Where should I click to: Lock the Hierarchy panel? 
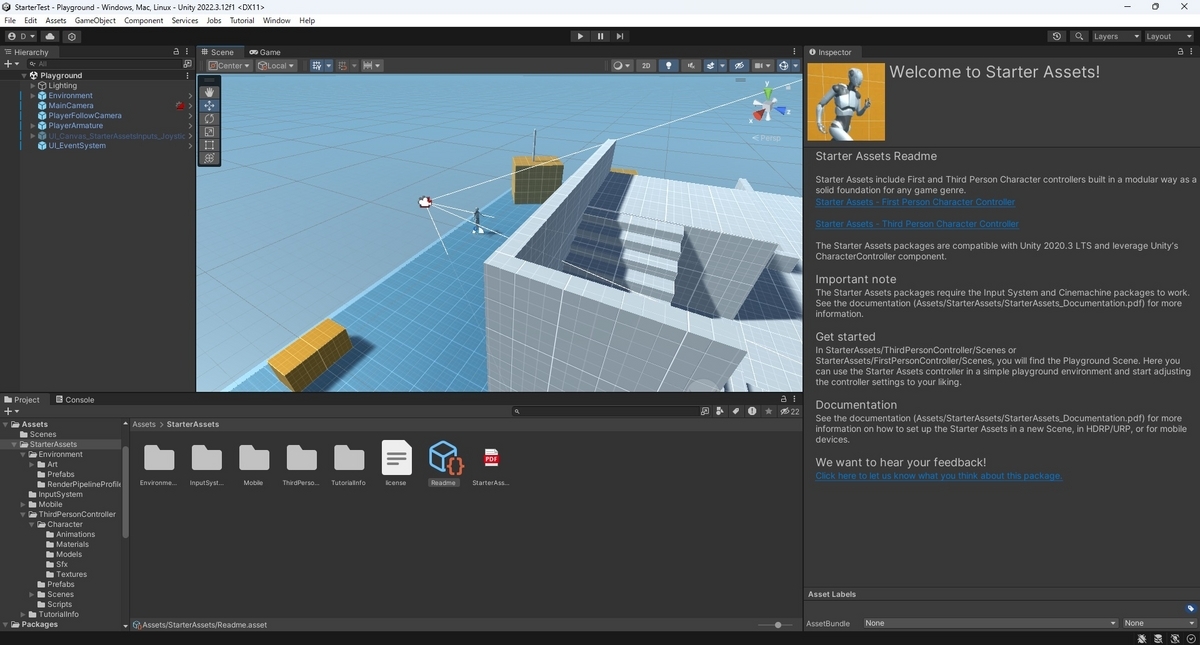coord(177,52)
